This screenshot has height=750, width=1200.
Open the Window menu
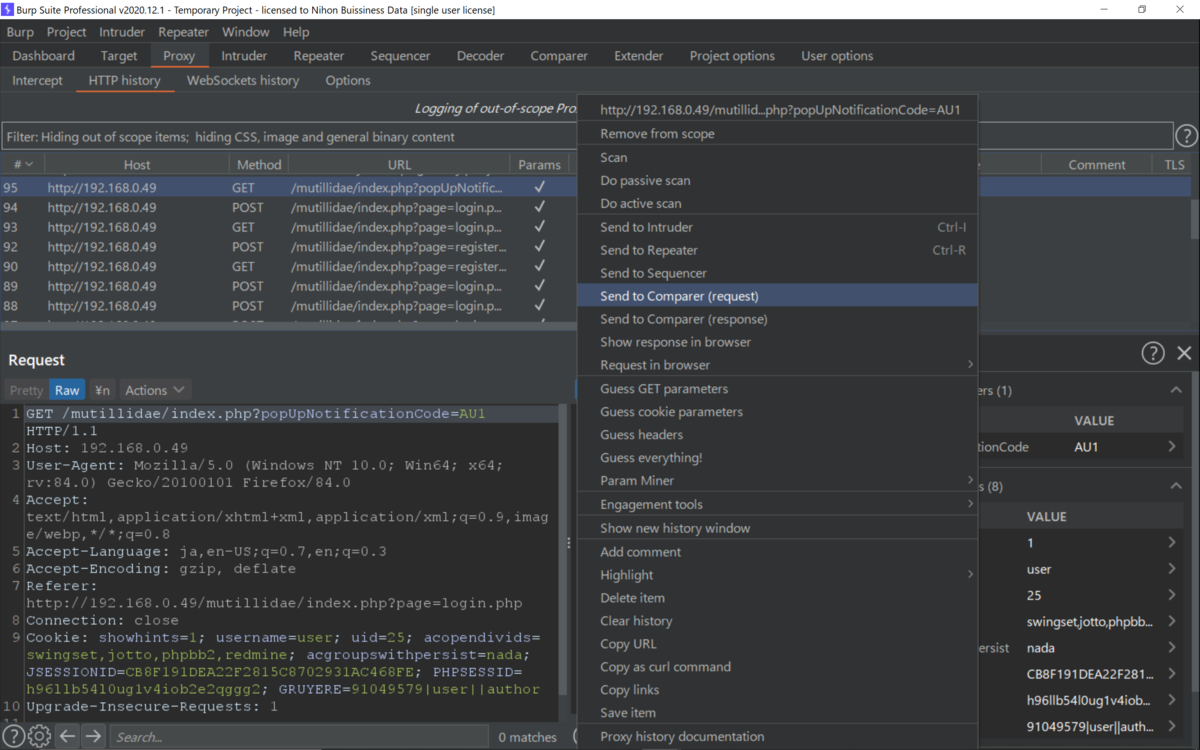246,32
